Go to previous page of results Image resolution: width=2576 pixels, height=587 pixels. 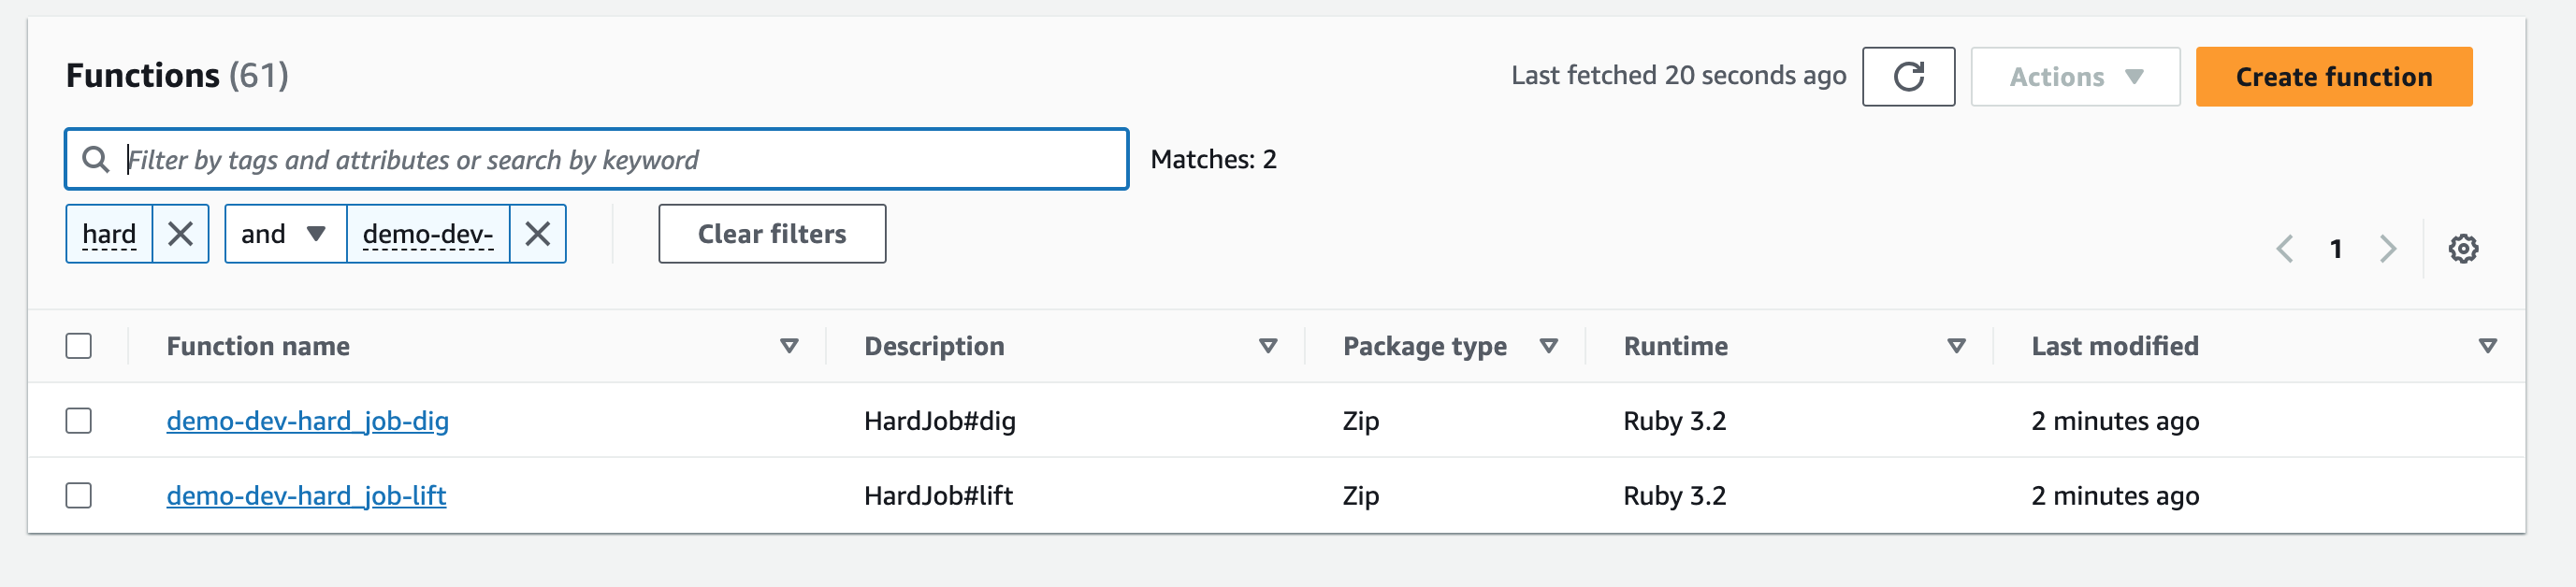[2285, 248]
